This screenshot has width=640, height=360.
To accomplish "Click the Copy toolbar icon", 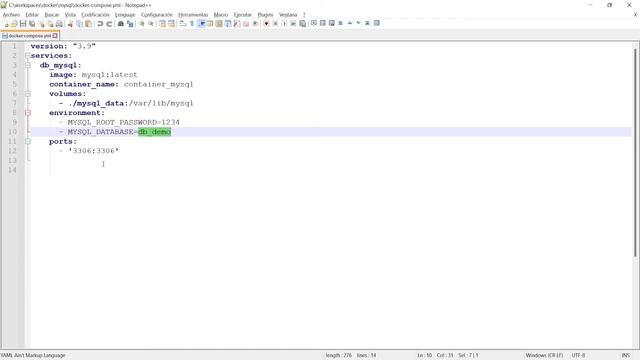I will (80, 24).
